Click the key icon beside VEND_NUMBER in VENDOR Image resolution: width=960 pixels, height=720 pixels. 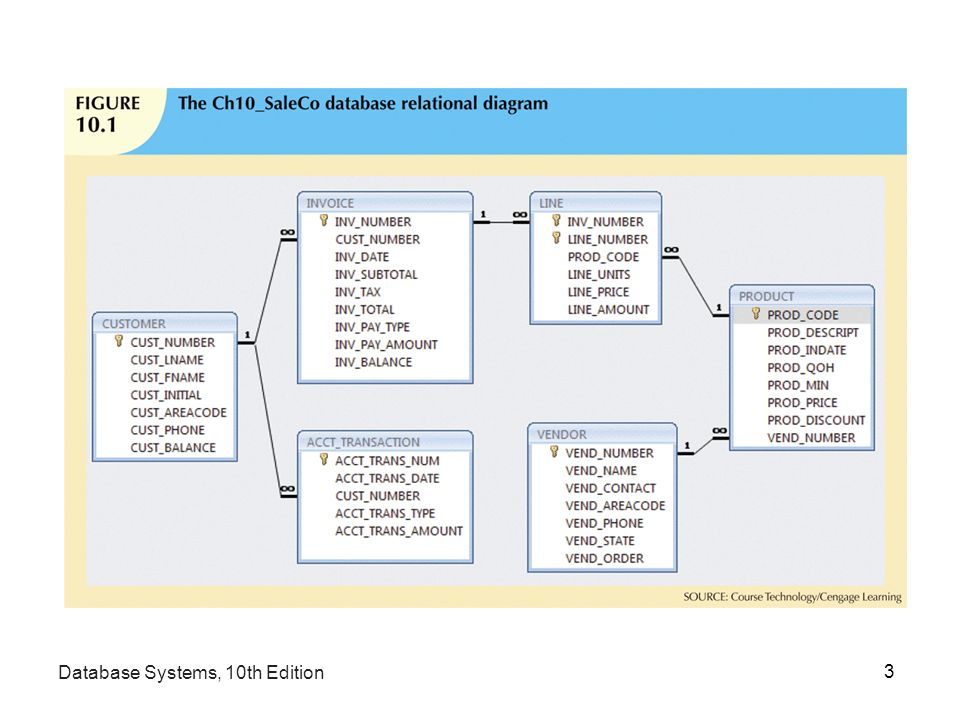pos(554,452)
